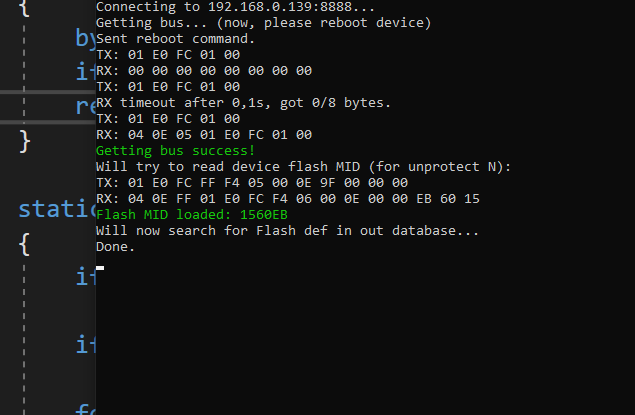Image resolution: width=635 pixels, height=415 pixels.
Task: Click the closing curly brace above "static"
Action: pos(25,141)
